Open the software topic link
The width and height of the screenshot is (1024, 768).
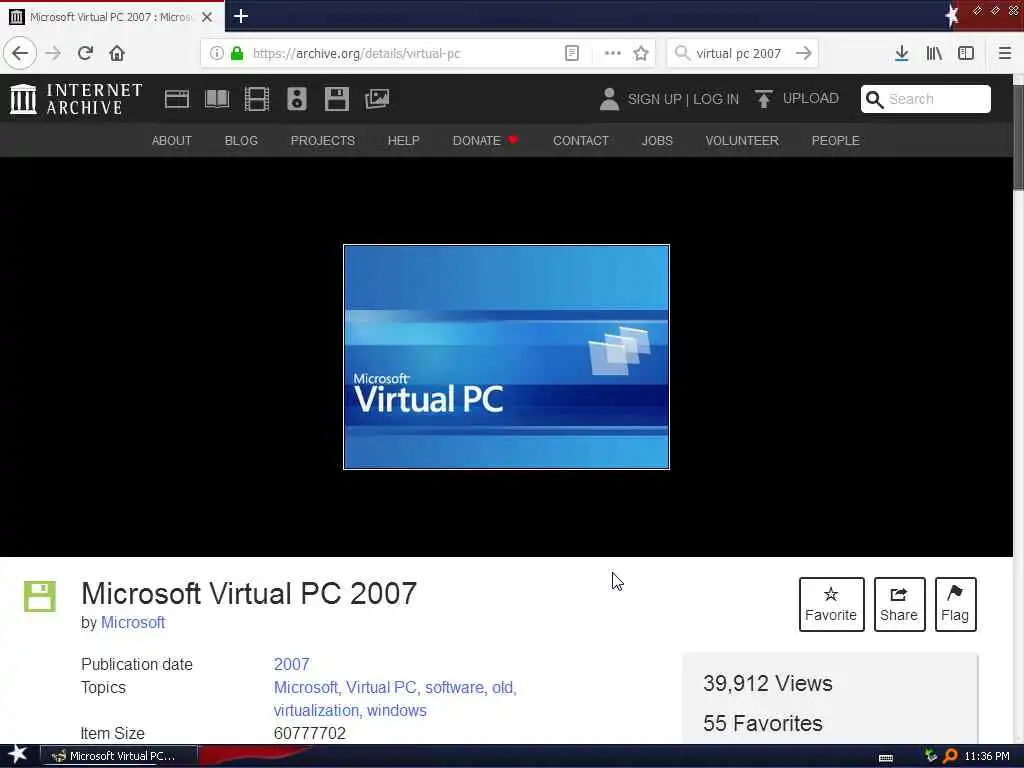click(x=455, y=688)
